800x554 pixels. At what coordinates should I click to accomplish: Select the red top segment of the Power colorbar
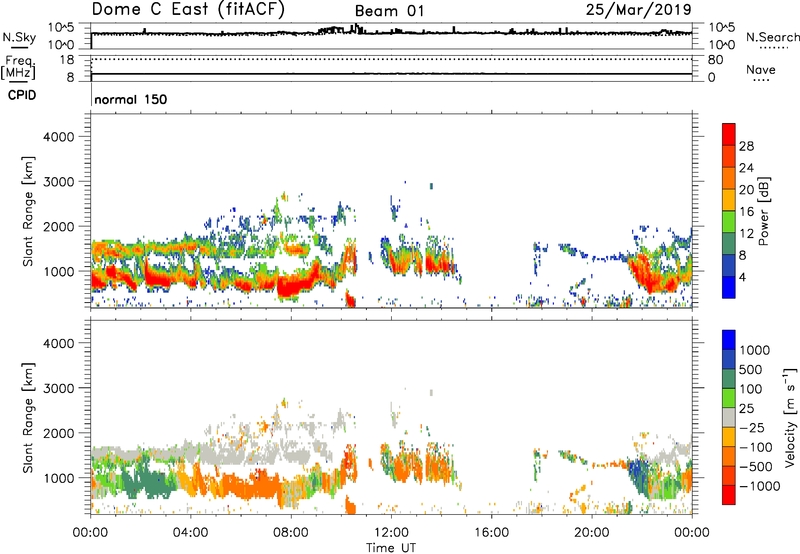point(729,134)
